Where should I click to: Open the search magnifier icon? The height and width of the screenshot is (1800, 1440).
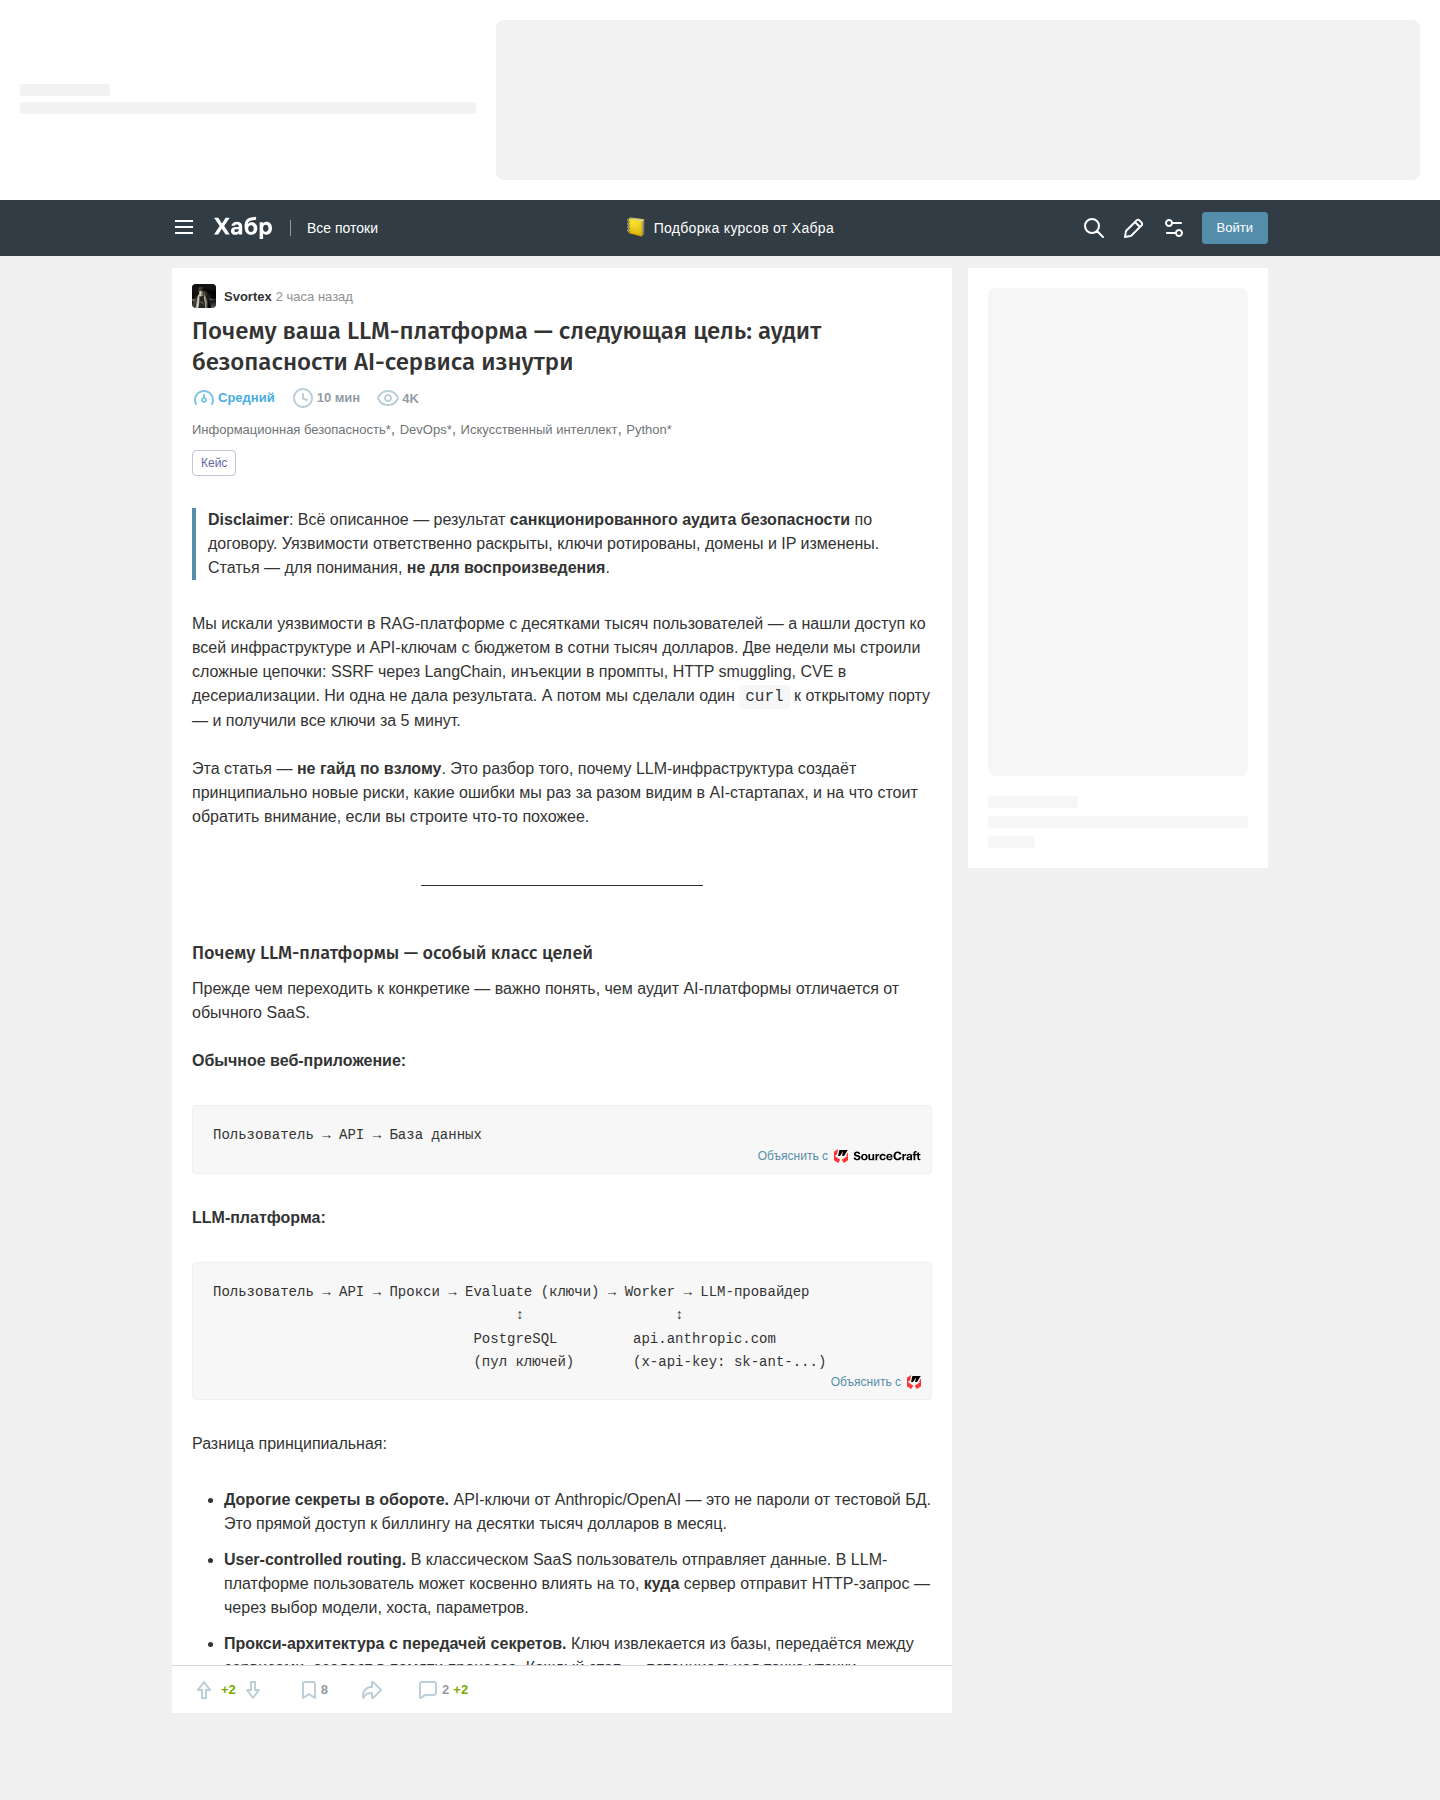point(1094,228)
